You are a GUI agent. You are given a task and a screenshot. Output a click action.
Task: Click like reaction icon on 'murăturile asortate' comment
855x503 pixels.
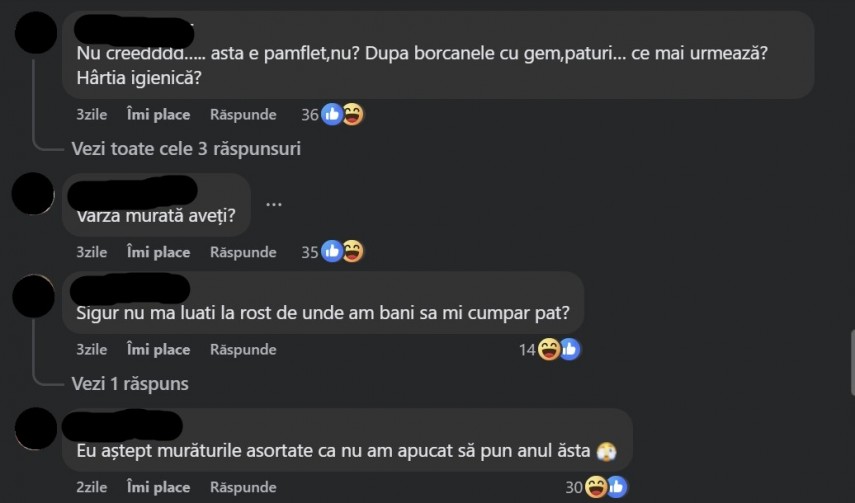[616, 487]
